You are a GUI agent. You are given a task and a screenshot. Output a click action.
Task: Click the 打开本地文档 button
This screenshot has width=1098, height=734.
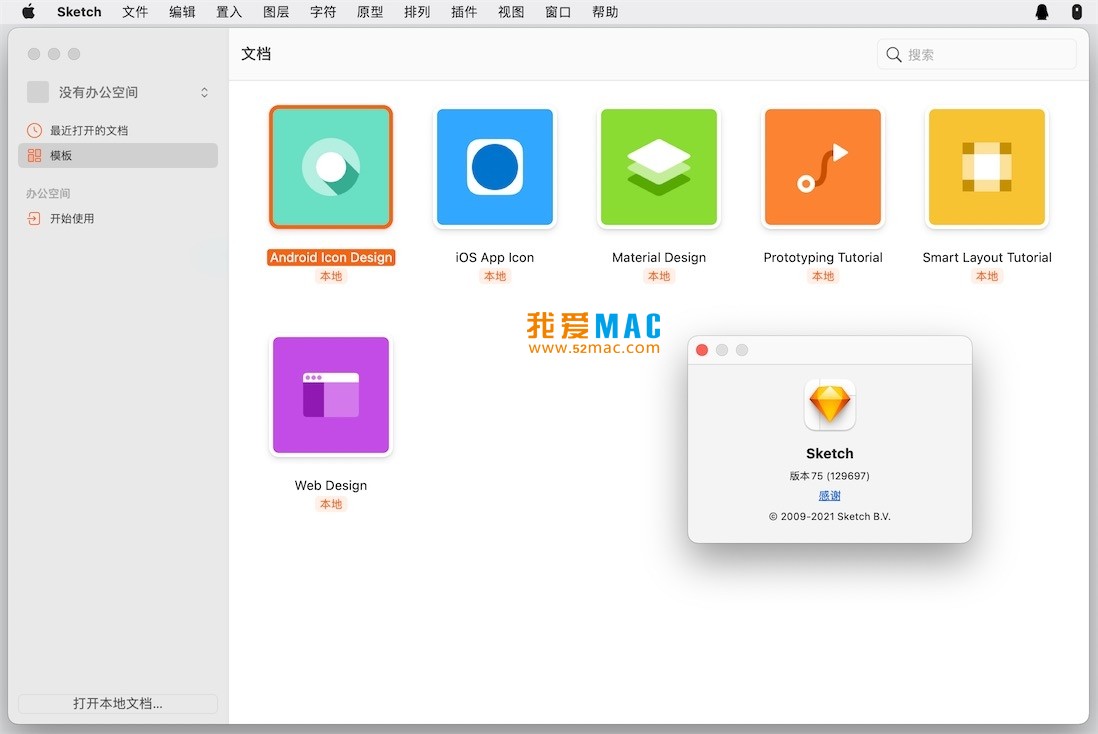(117, 703)
